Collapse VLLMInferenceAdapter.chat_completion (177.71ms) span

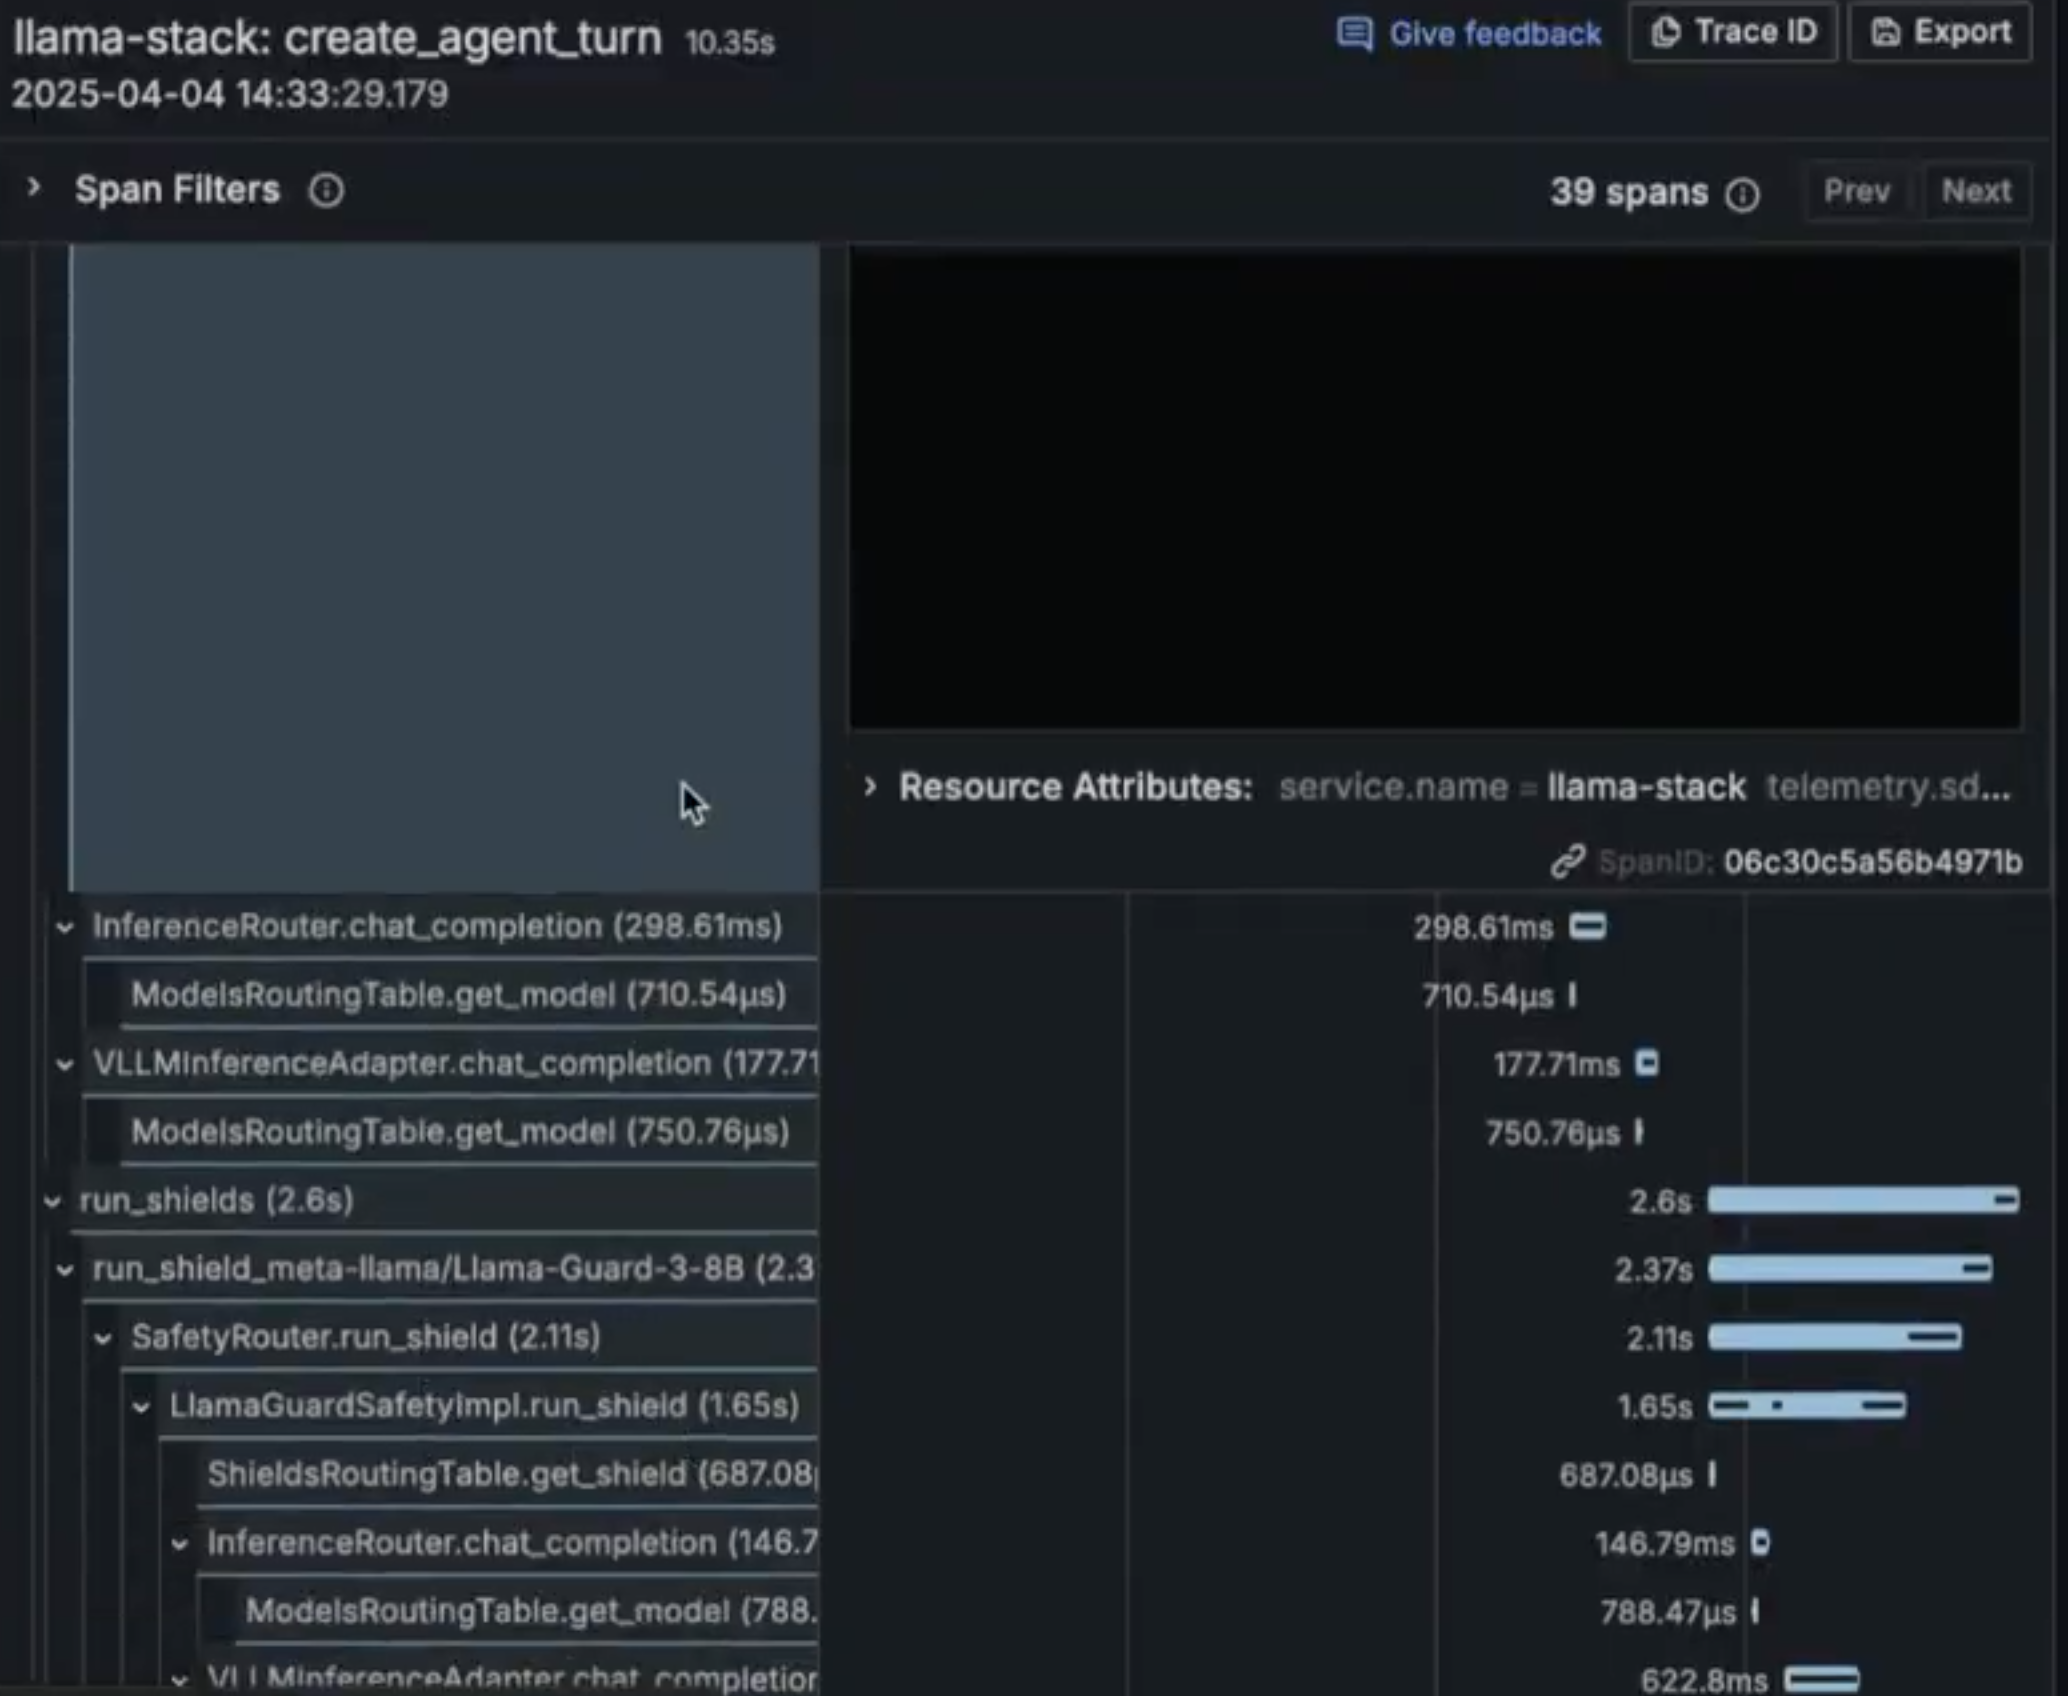65,1064
